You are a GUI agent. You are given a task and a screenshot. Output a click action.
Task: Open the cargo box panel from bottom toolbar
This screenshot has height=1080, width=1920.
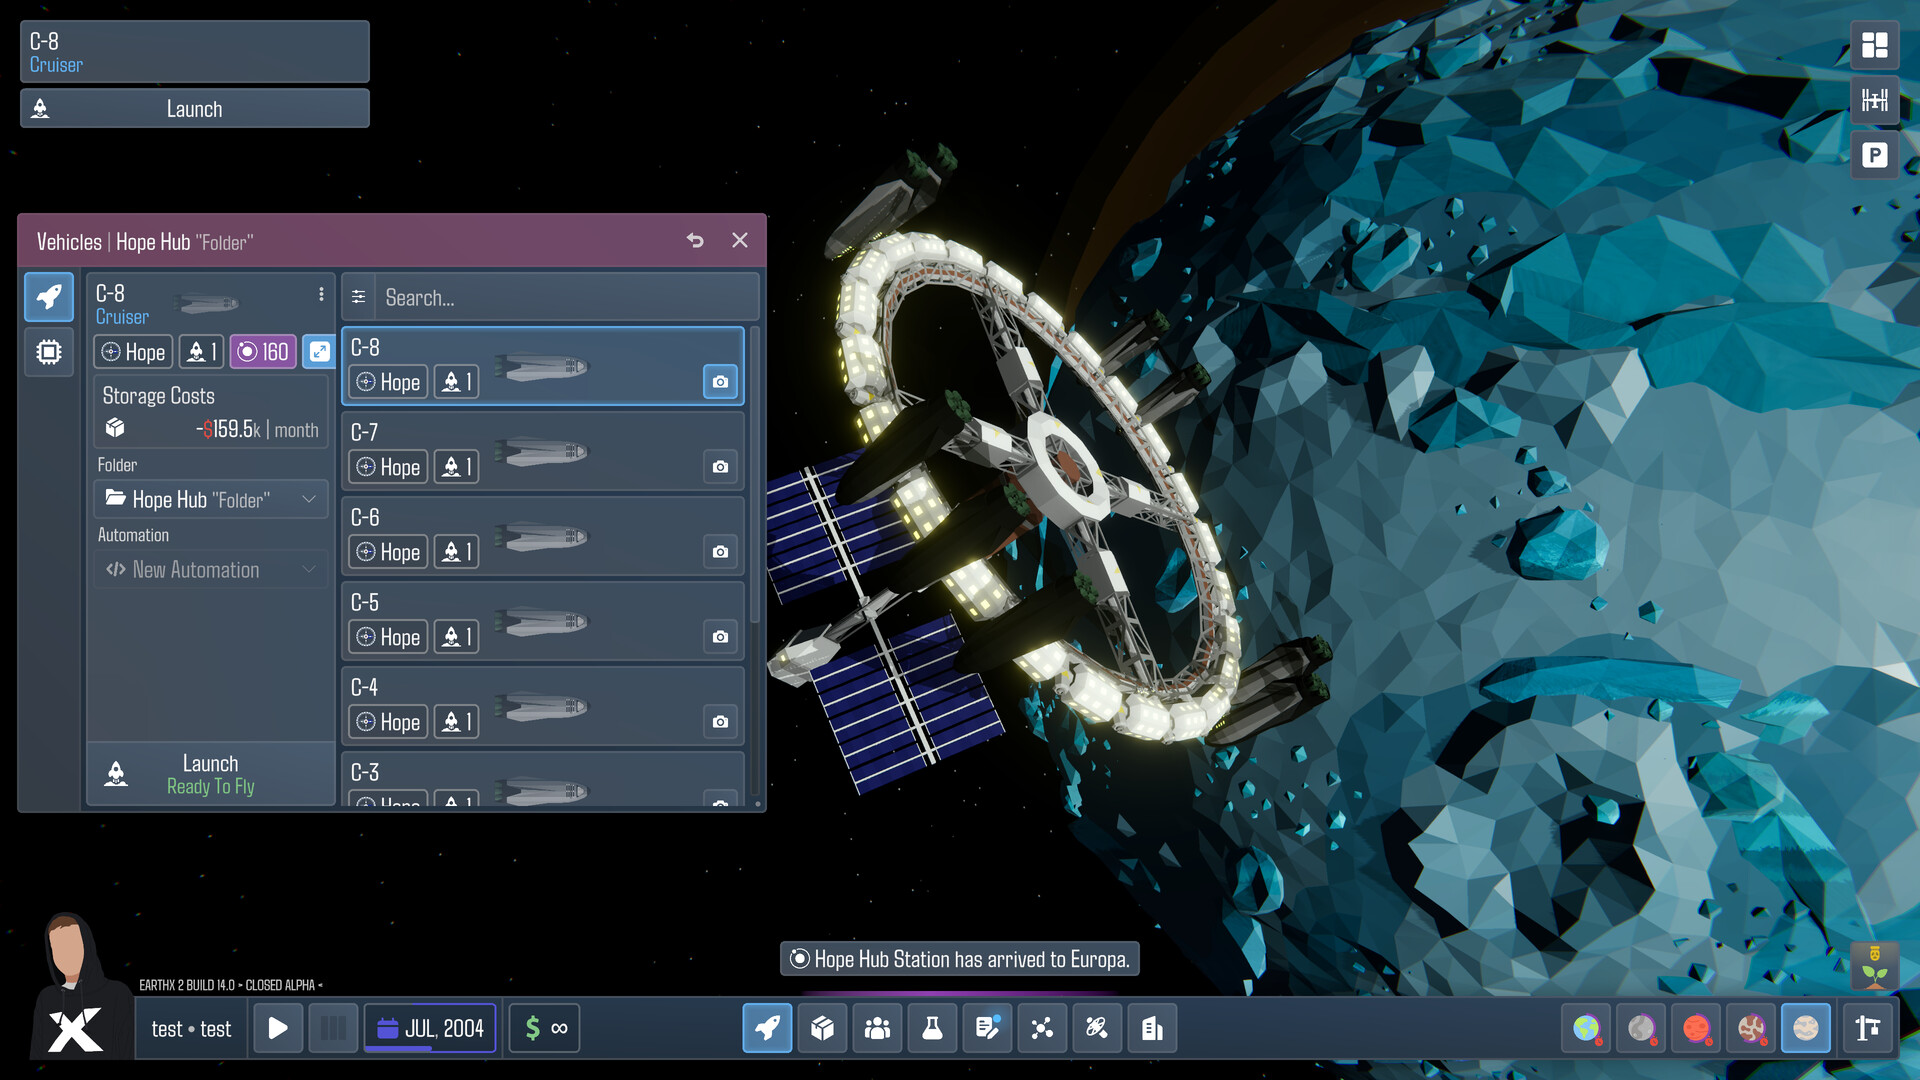(x=822, y=1027)
